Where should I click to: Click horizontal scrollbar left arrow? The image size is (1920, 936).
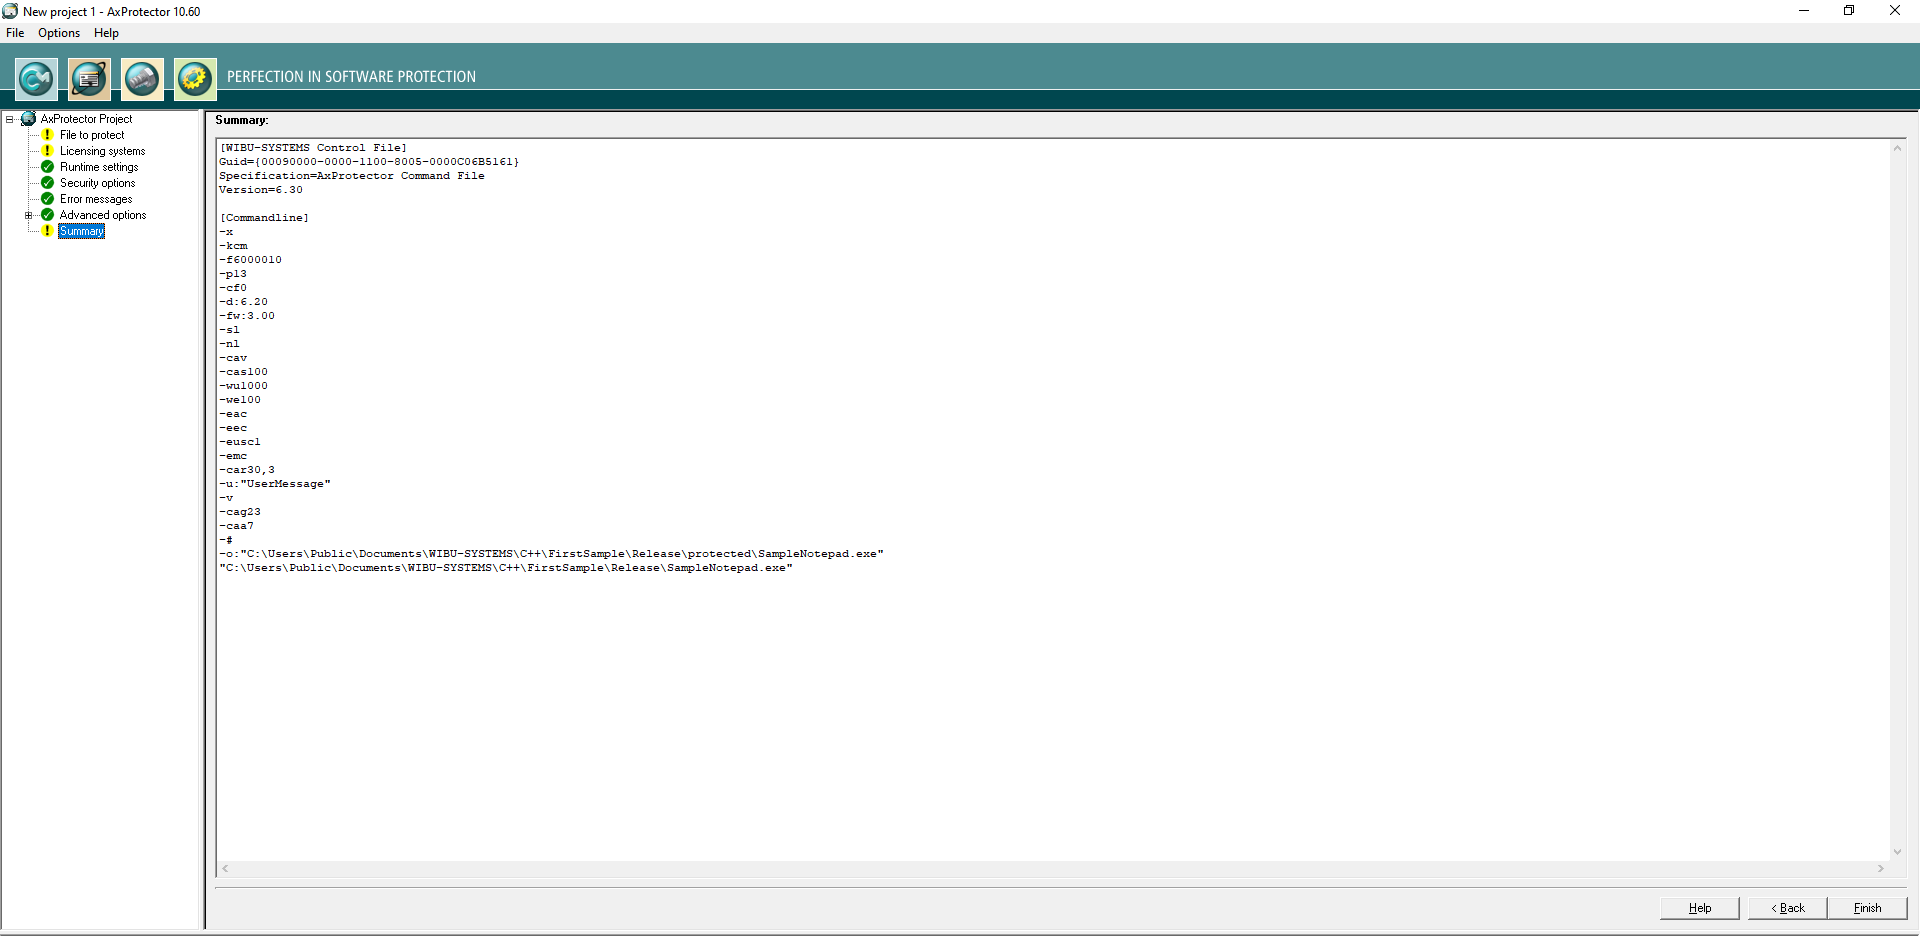point(225,869)
